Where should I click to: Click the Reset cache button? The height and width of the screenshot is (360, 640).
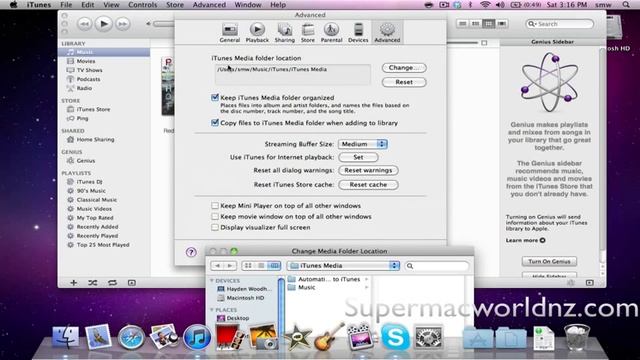[x=368, y=184]
